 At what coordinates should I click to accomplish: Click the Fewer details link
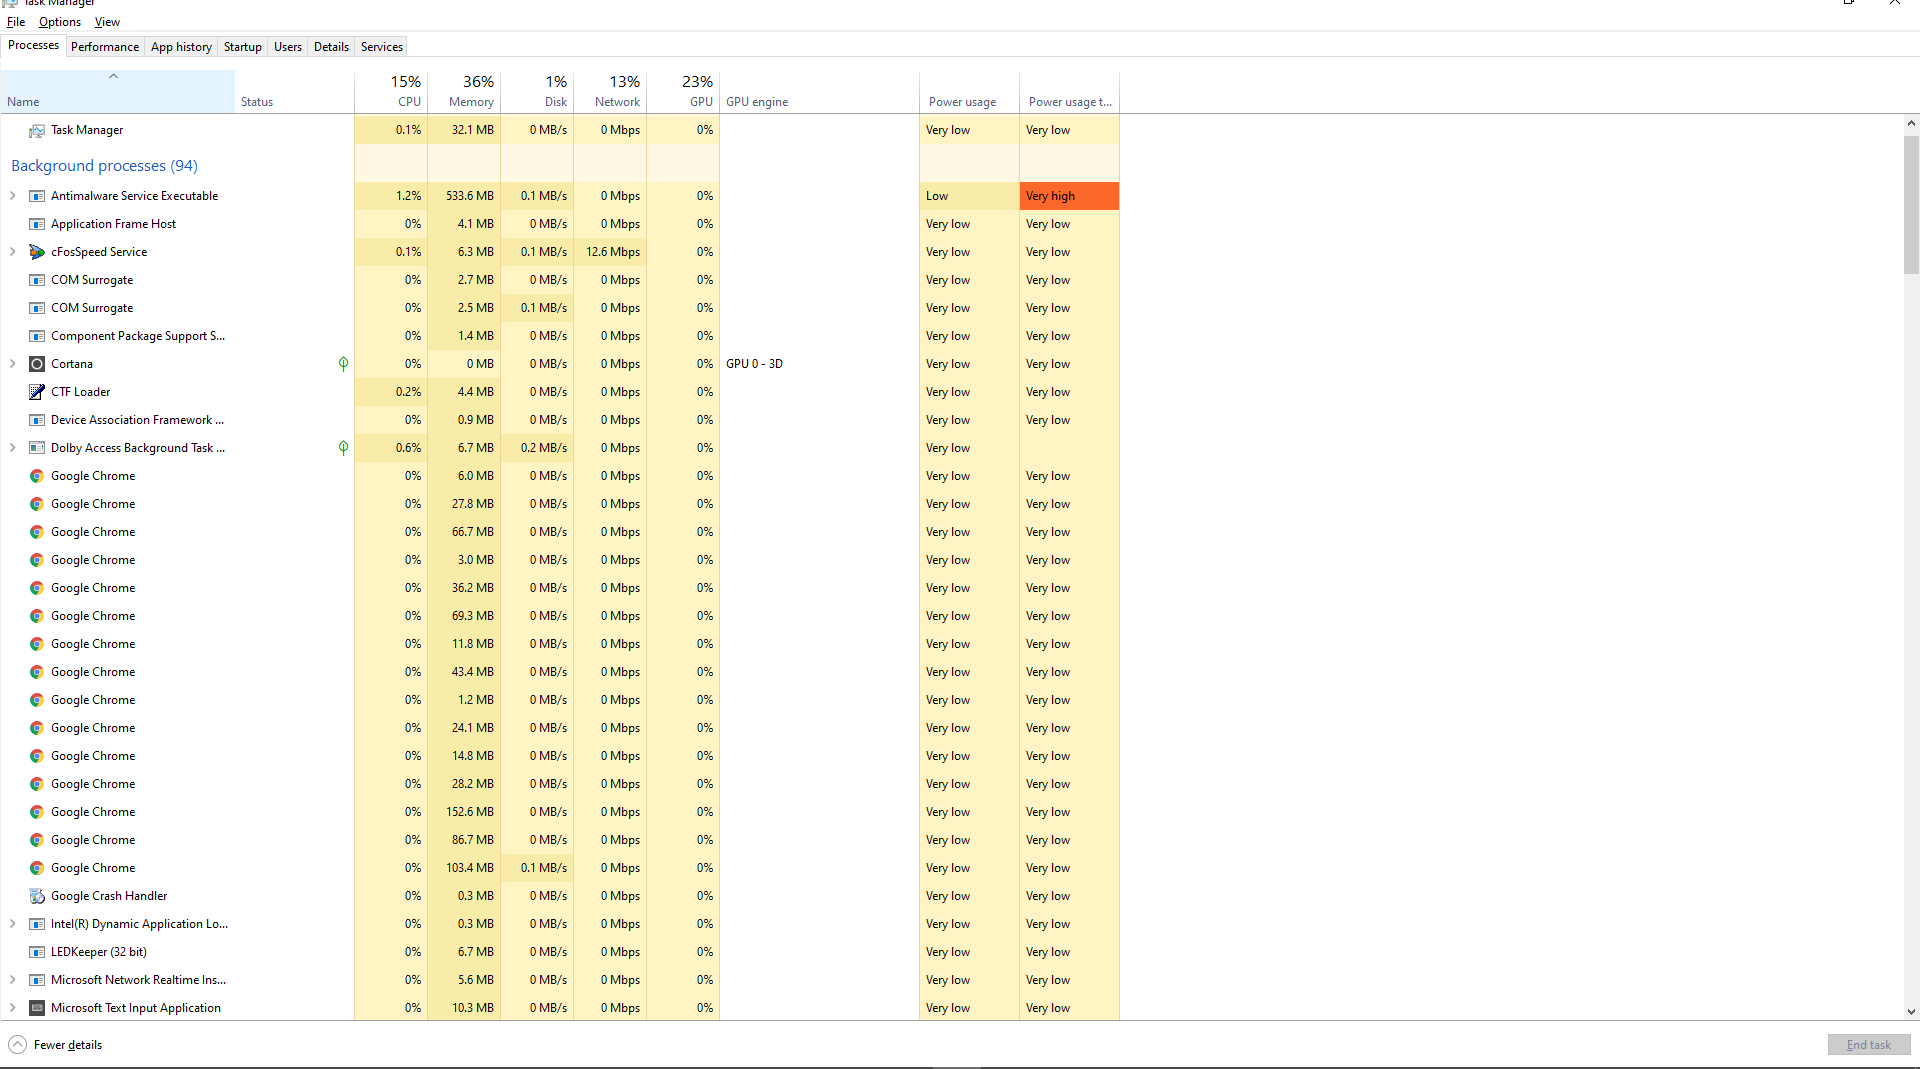tap(68, 1045)
